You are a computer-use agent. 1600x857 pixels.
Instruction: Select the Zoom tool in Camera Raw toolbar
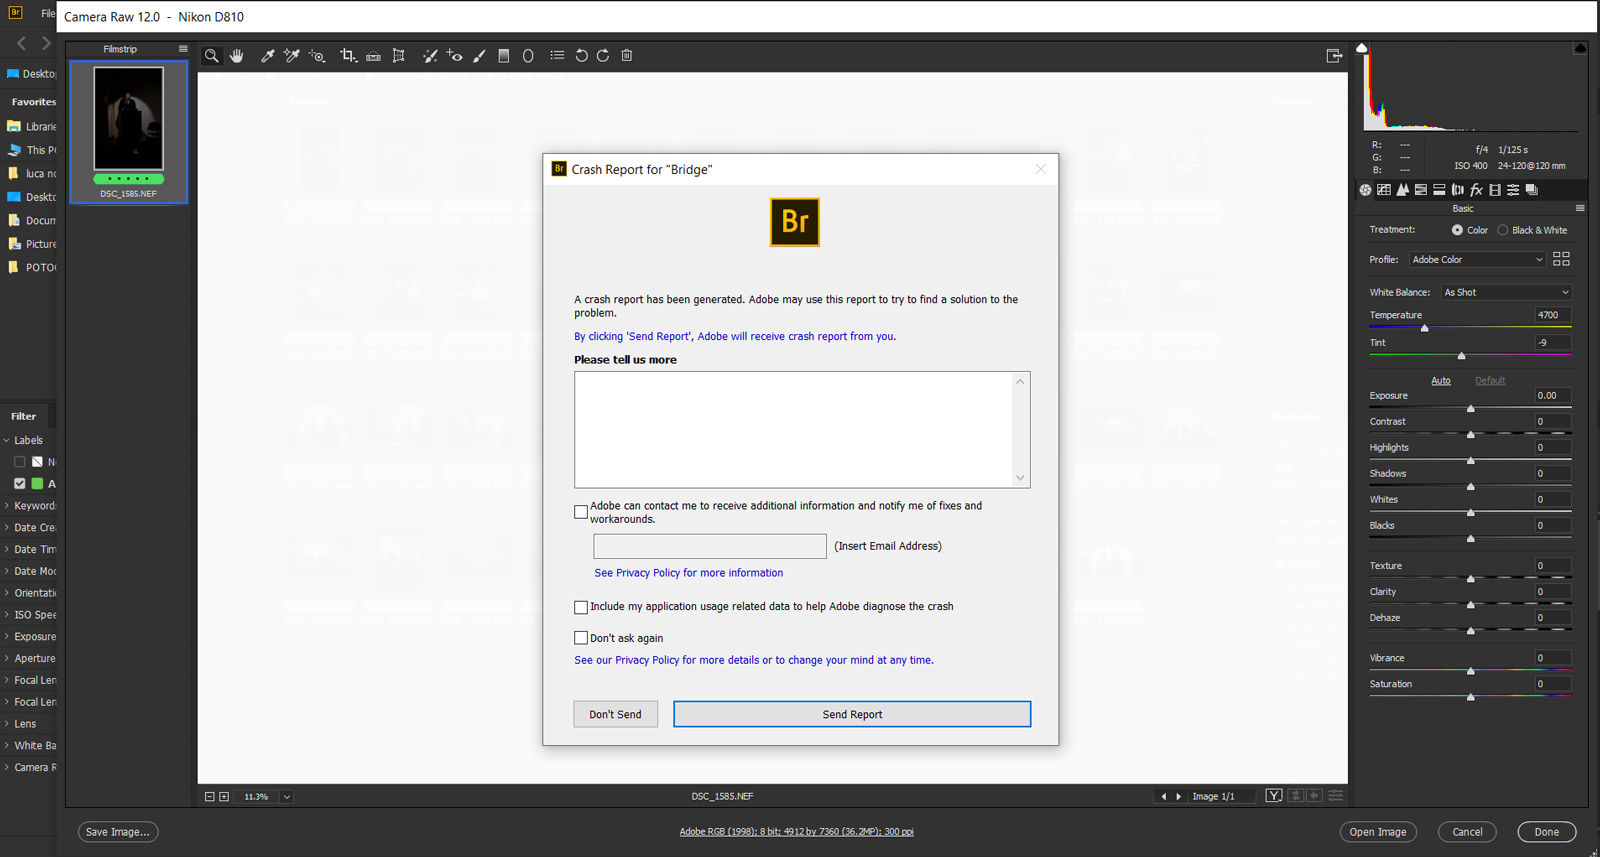[211, 56]
